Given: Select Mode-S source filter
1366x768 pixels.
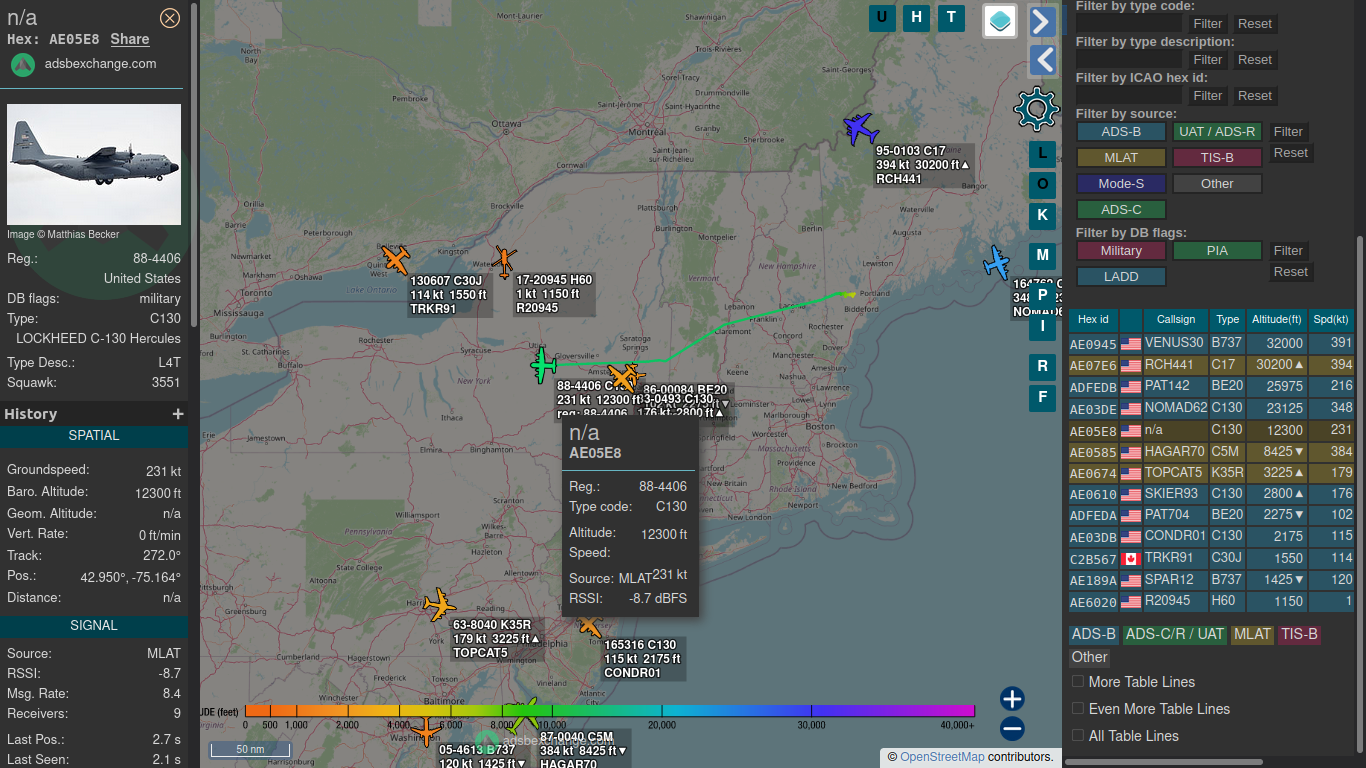Looking at the screenshot, I should tap(1121, 183).
